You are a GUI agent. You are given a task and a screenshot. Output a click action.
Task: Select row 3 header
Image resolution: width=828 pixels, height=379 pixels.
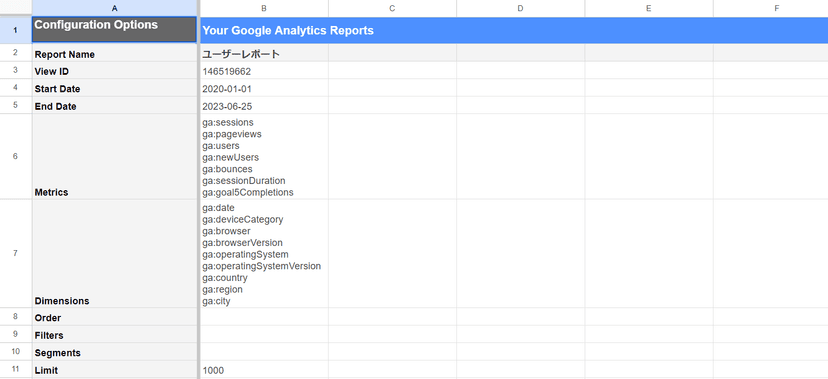click(15, 70)
